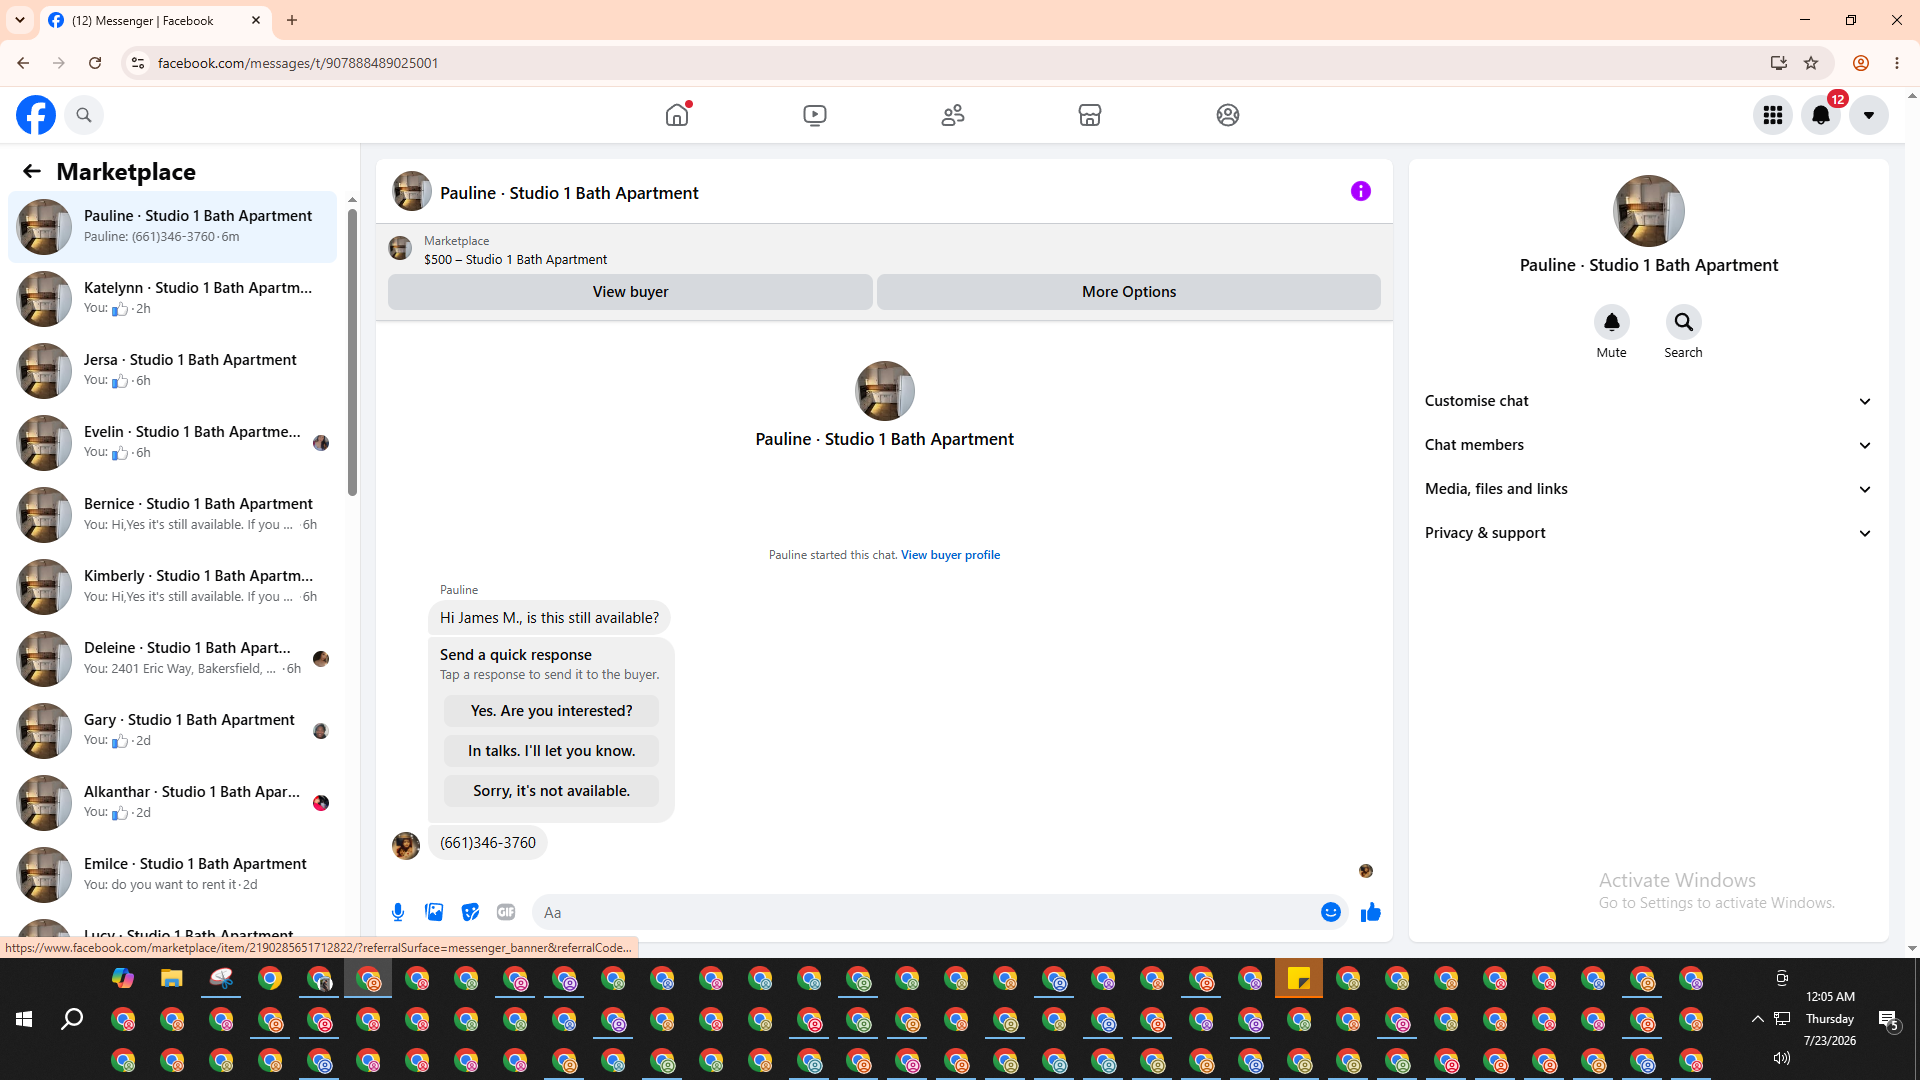Expand the Customise chat section
The image size is (1920, 1080).
click(x=1649, y=401)
